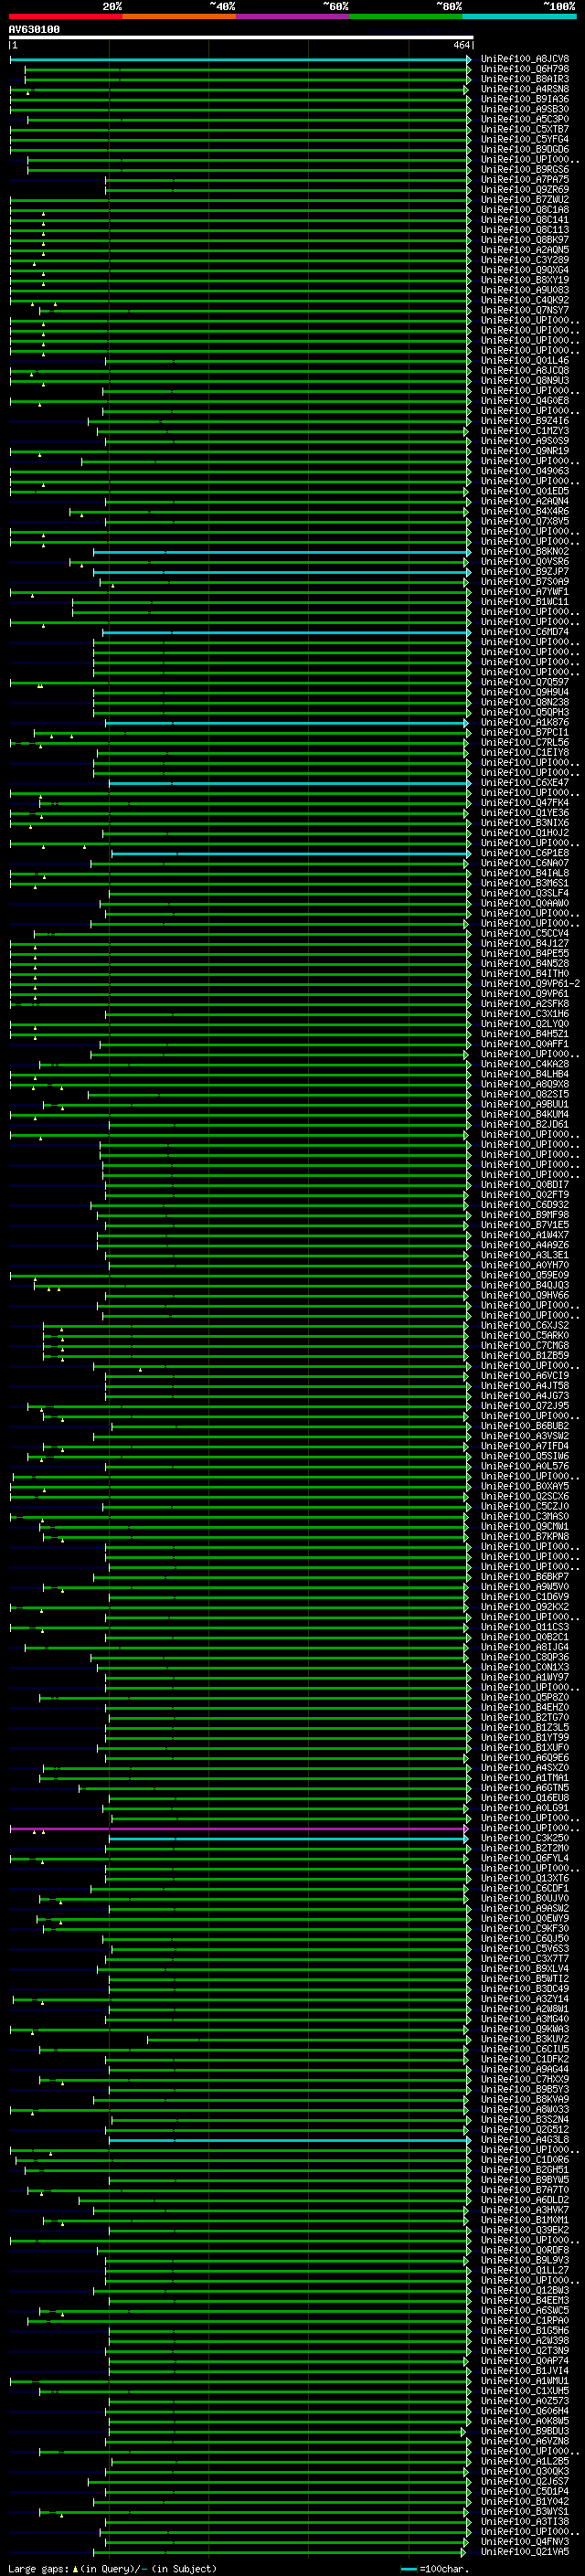Pick the UniRef100_Q3SLF4 subject name

tap(524, 893)
